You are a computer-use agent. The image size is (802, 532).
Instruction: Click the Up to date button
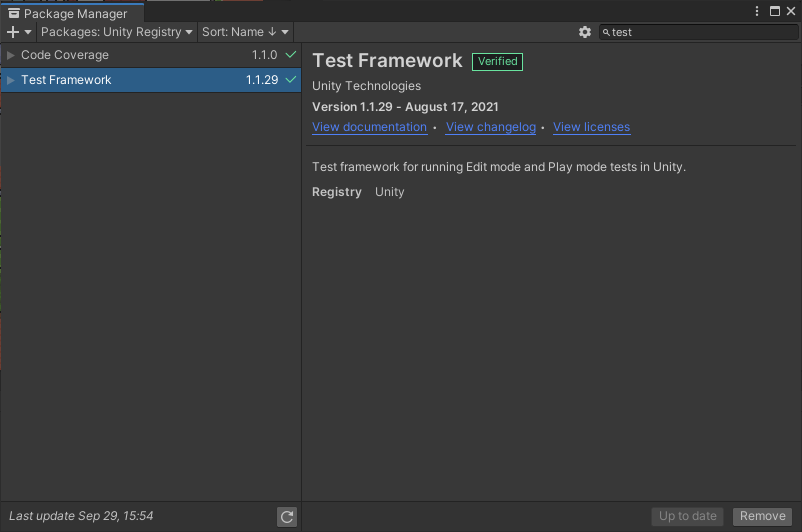687,516
